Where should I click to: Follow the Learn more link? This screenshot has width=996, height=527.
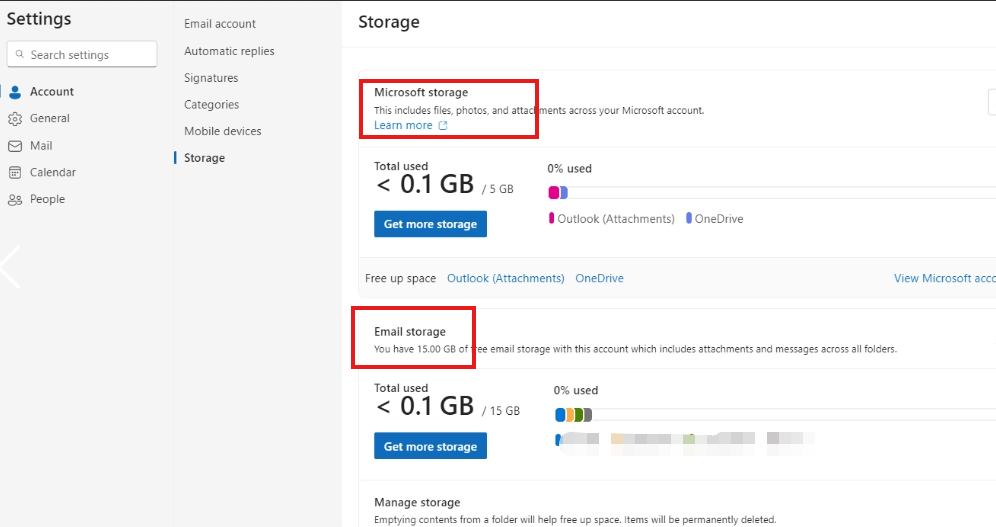click(x=403, y=125)
